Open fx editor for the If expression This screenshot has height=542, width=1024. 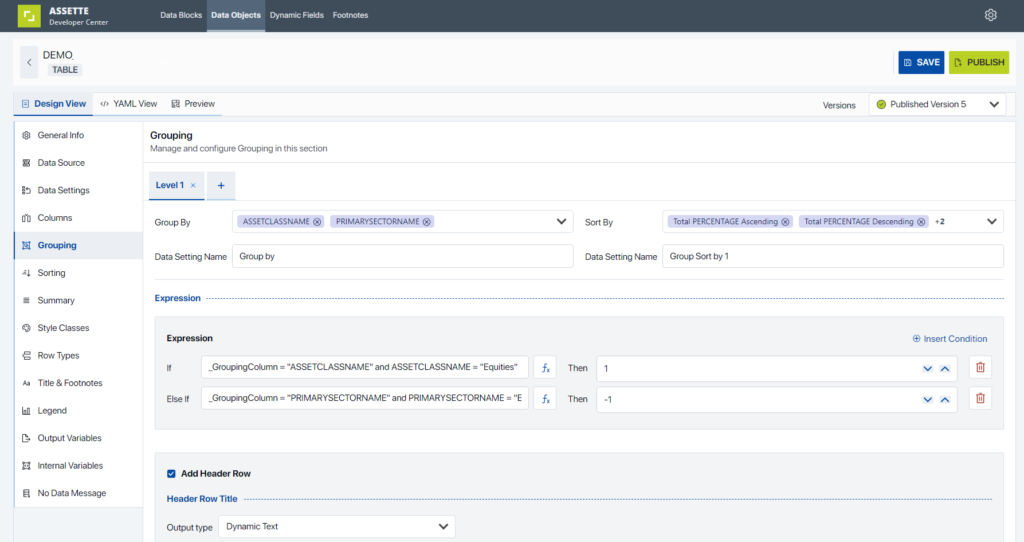tap(545, 368)
